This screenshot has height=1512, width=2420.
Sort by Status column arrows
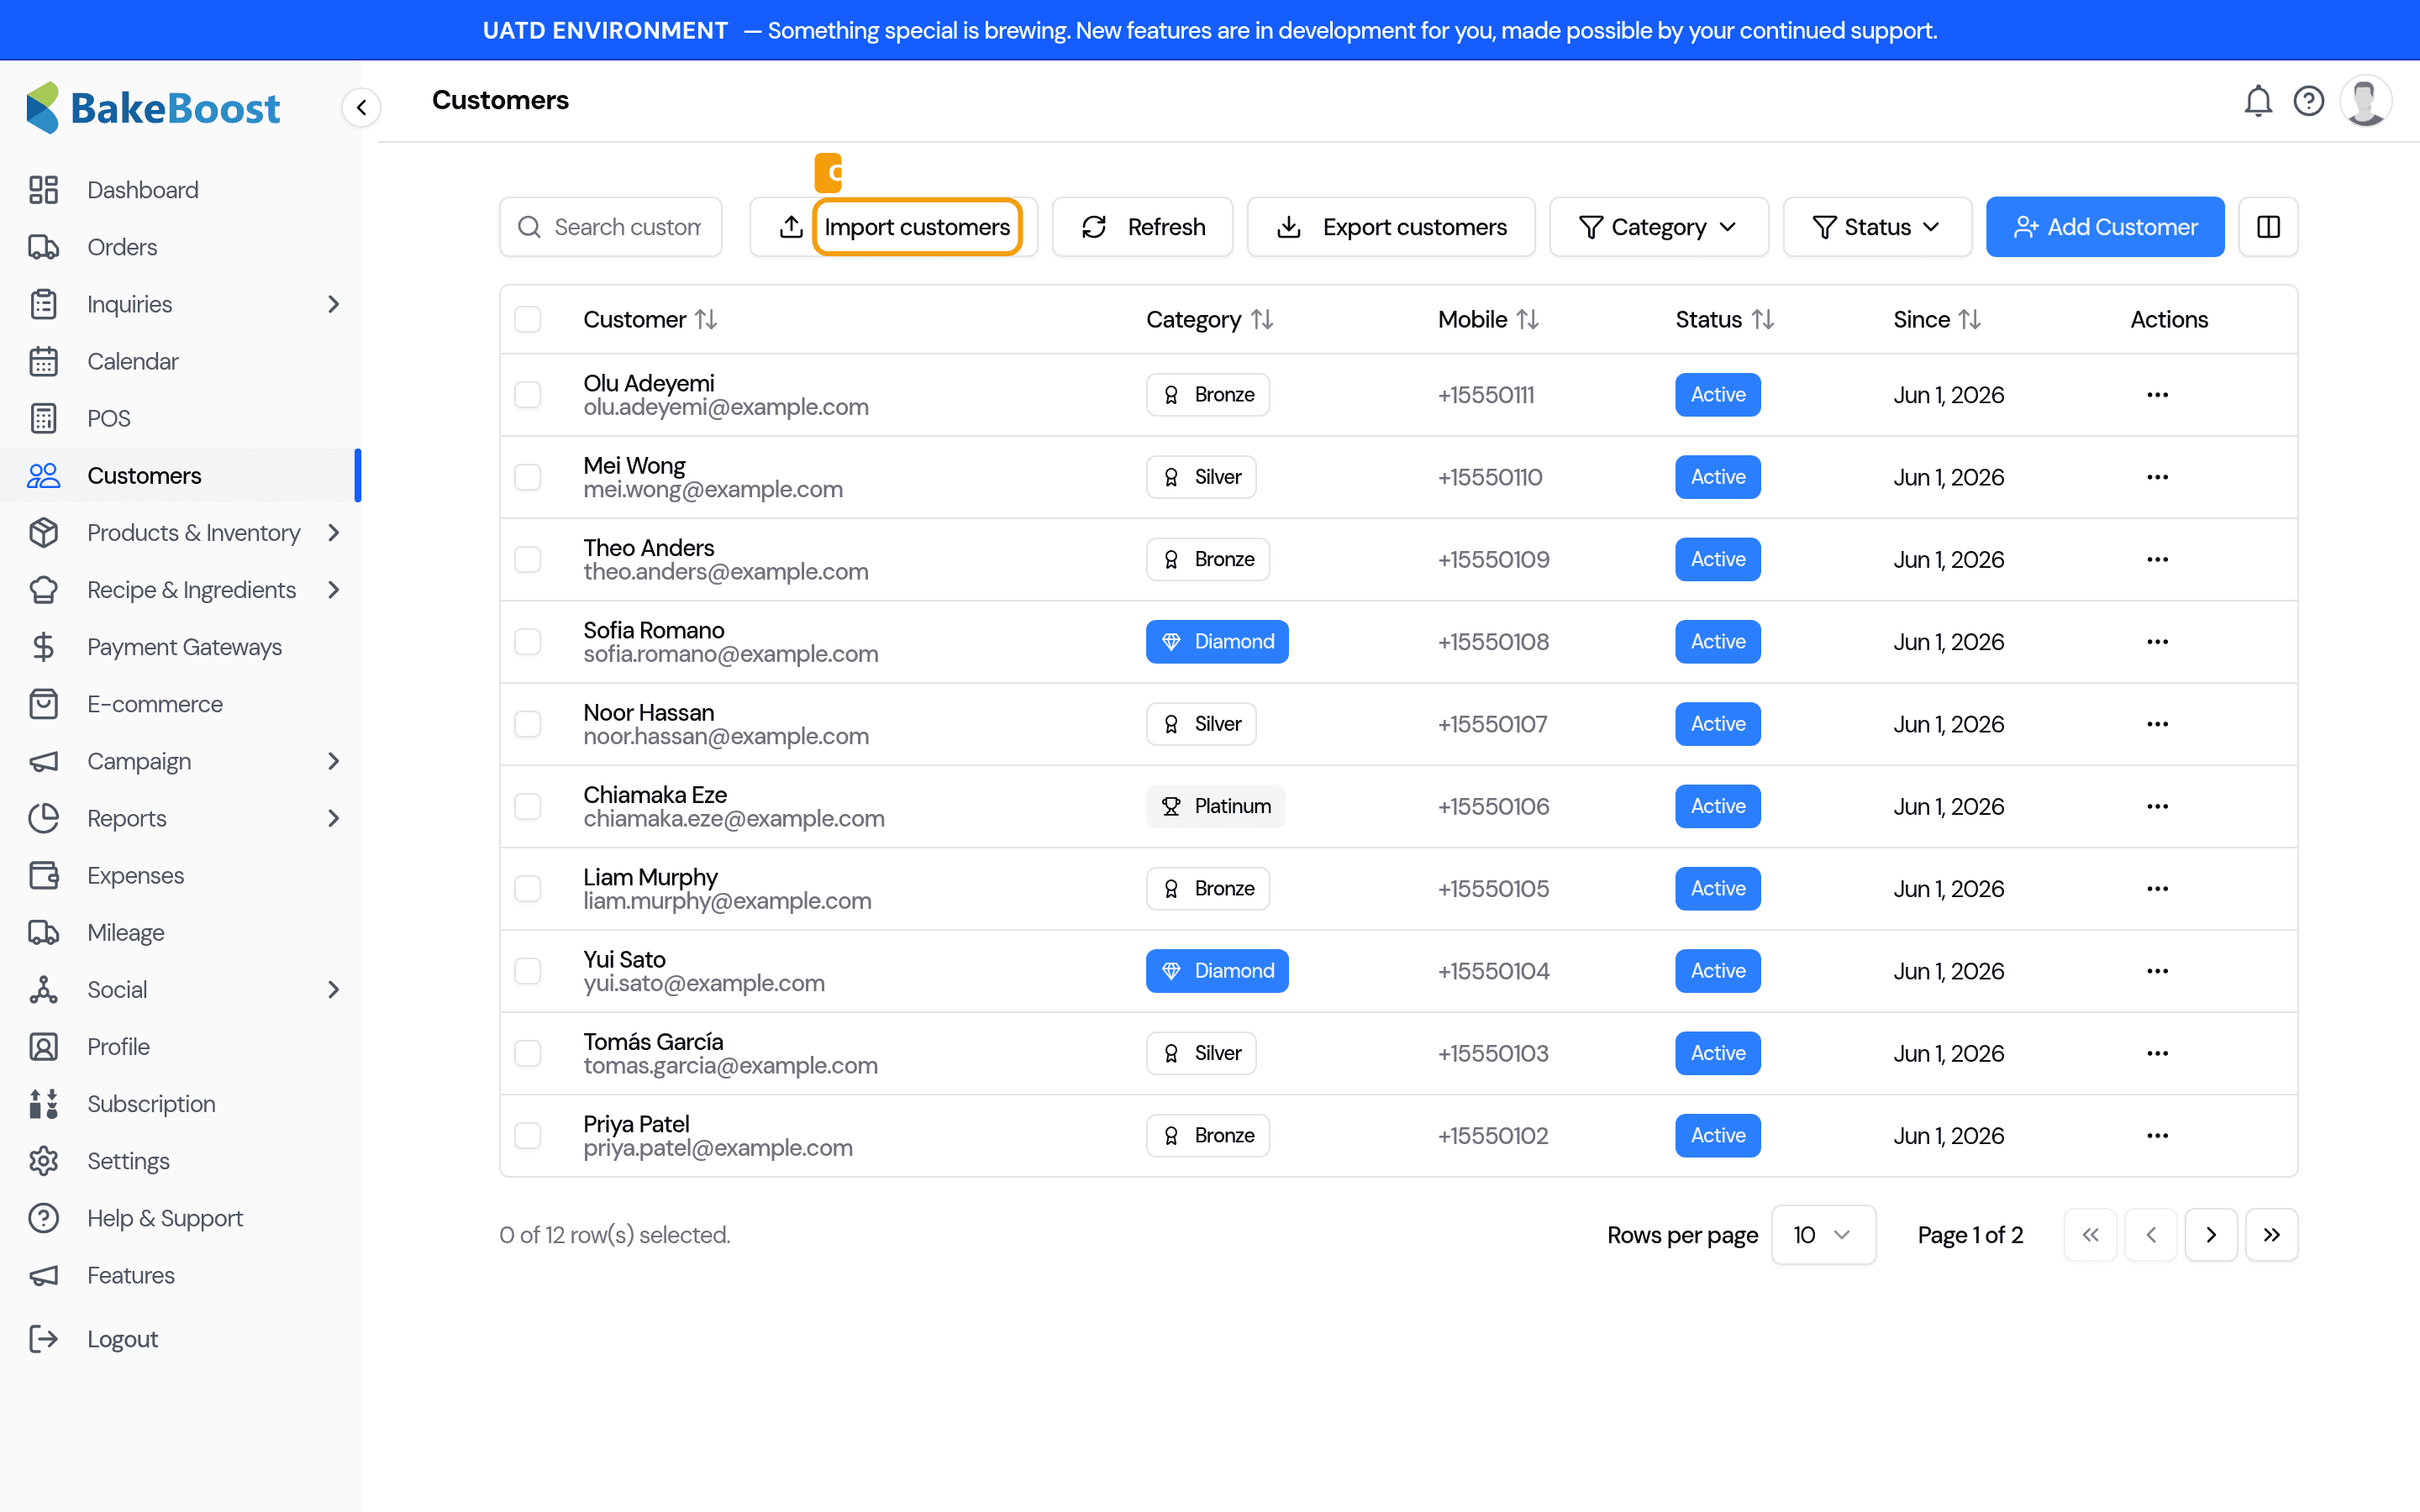click(x=1762, y=319)
